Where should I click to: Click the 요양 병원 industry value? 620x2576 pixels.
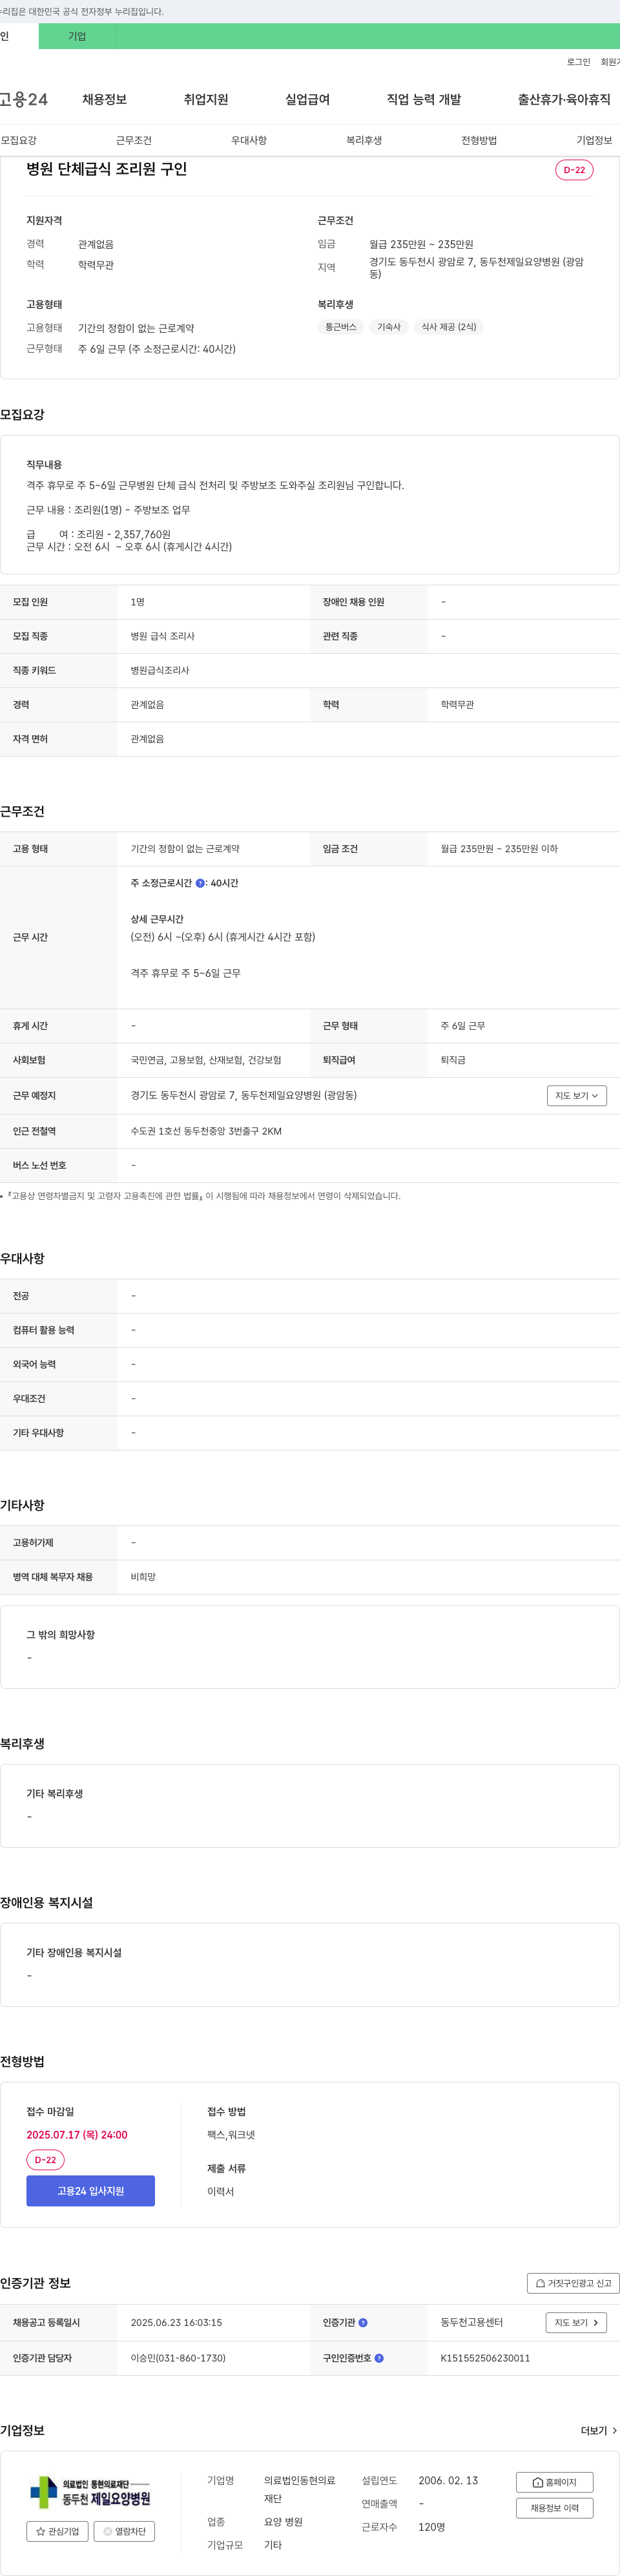(x=283, y=2522)
